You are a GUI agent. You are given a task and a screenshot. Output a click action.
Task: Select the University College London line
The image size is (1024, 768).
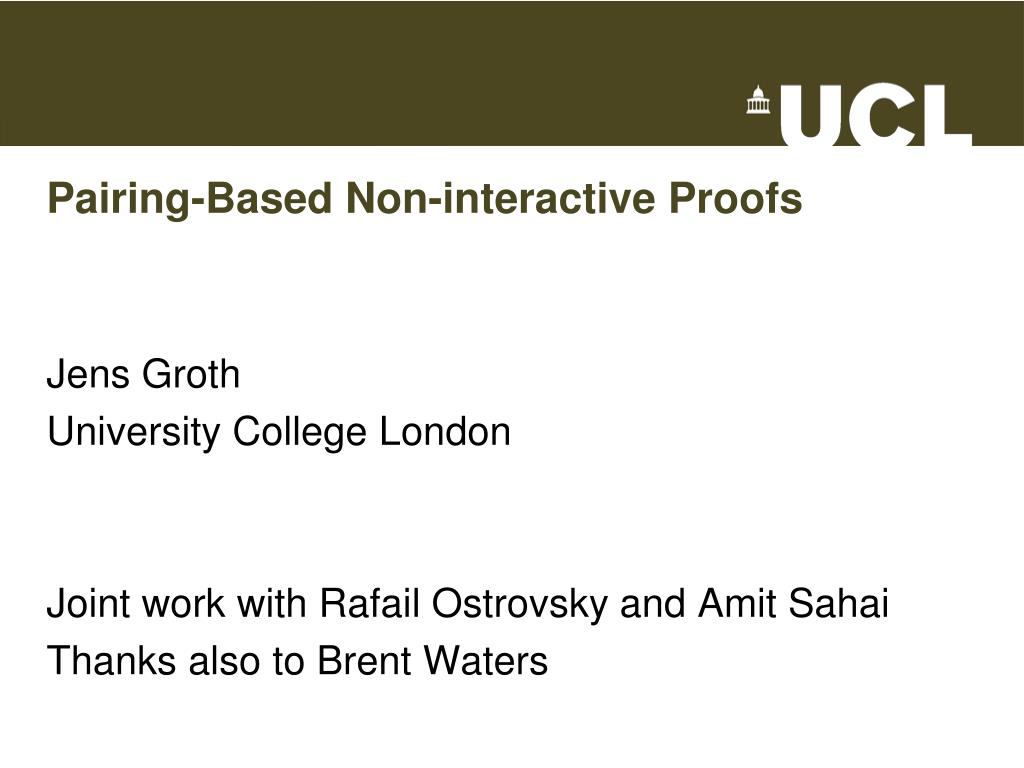coord(279,433)
